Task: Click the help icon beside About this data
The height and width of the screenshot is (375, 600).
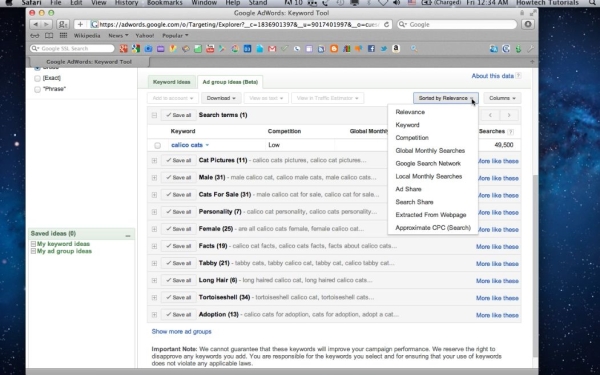Action: [518, 76]
